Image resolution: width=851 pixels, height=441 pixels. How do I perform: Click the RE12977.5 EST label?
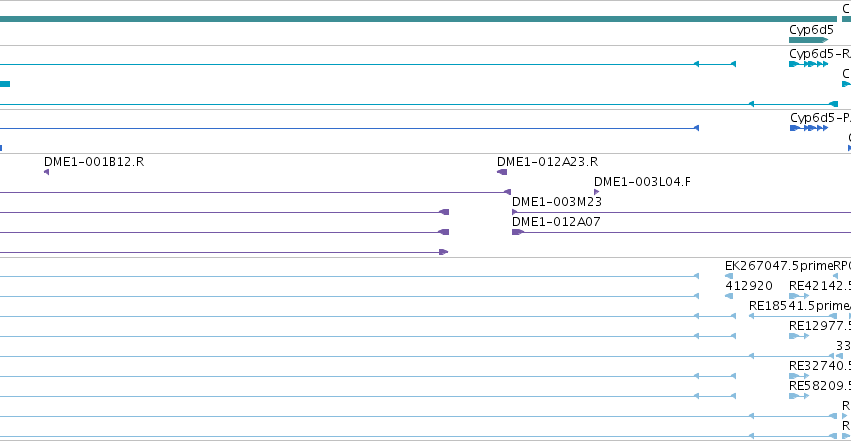[820, 326]
